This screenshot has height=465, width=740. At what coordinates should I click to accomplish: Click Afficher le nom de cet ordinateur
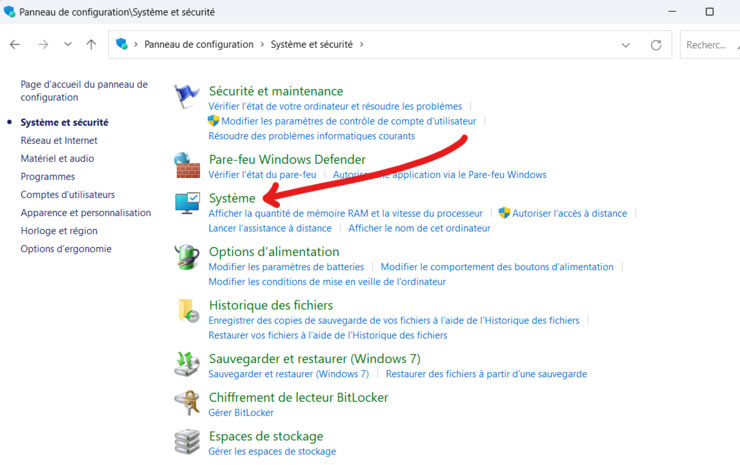(x=419, y=228)
